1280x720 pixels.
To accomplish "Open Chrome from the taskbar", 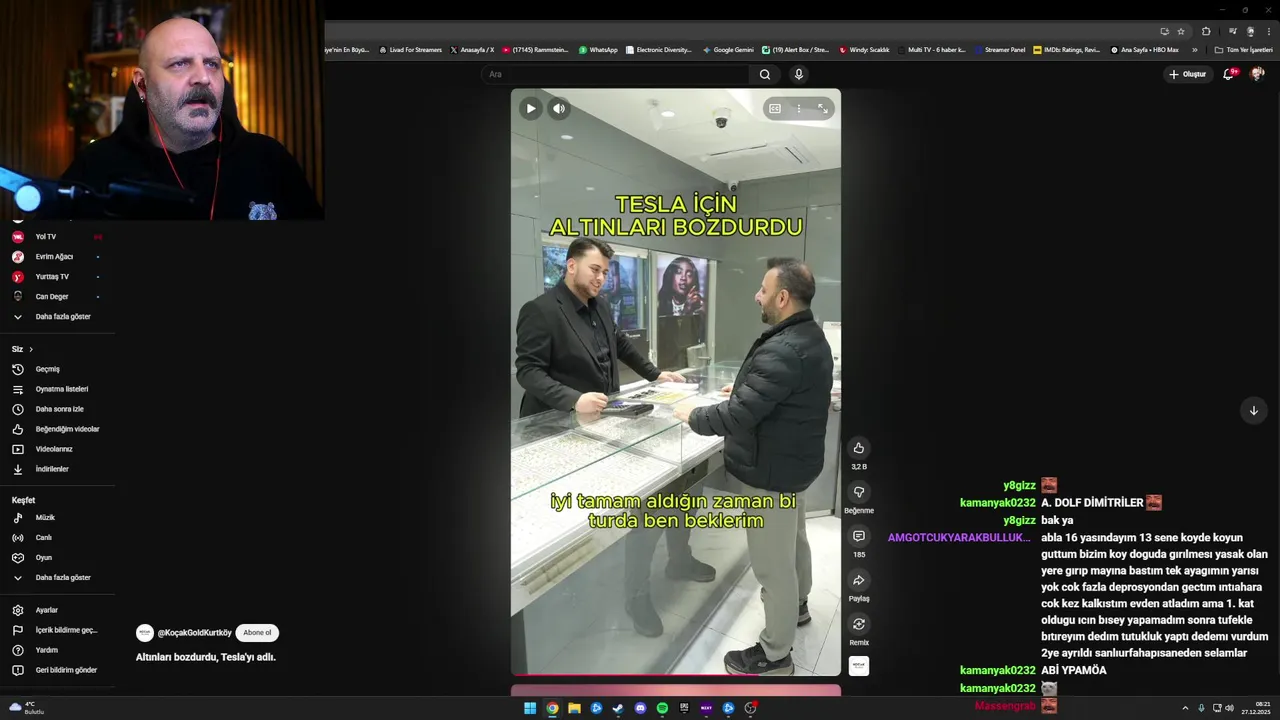I will pyautogui.click(x=552, y=708).
